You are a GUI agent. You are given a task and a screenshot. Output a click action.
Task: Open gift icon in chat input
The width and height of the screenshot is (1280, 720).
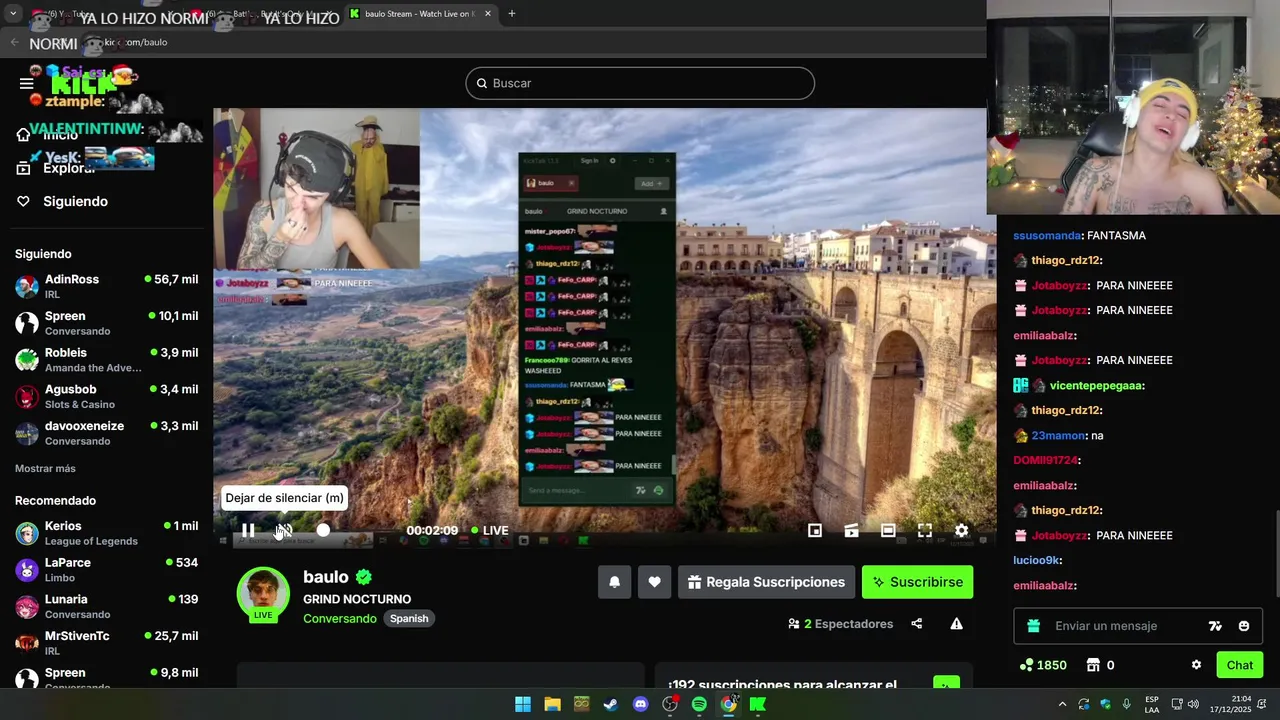1033,626
